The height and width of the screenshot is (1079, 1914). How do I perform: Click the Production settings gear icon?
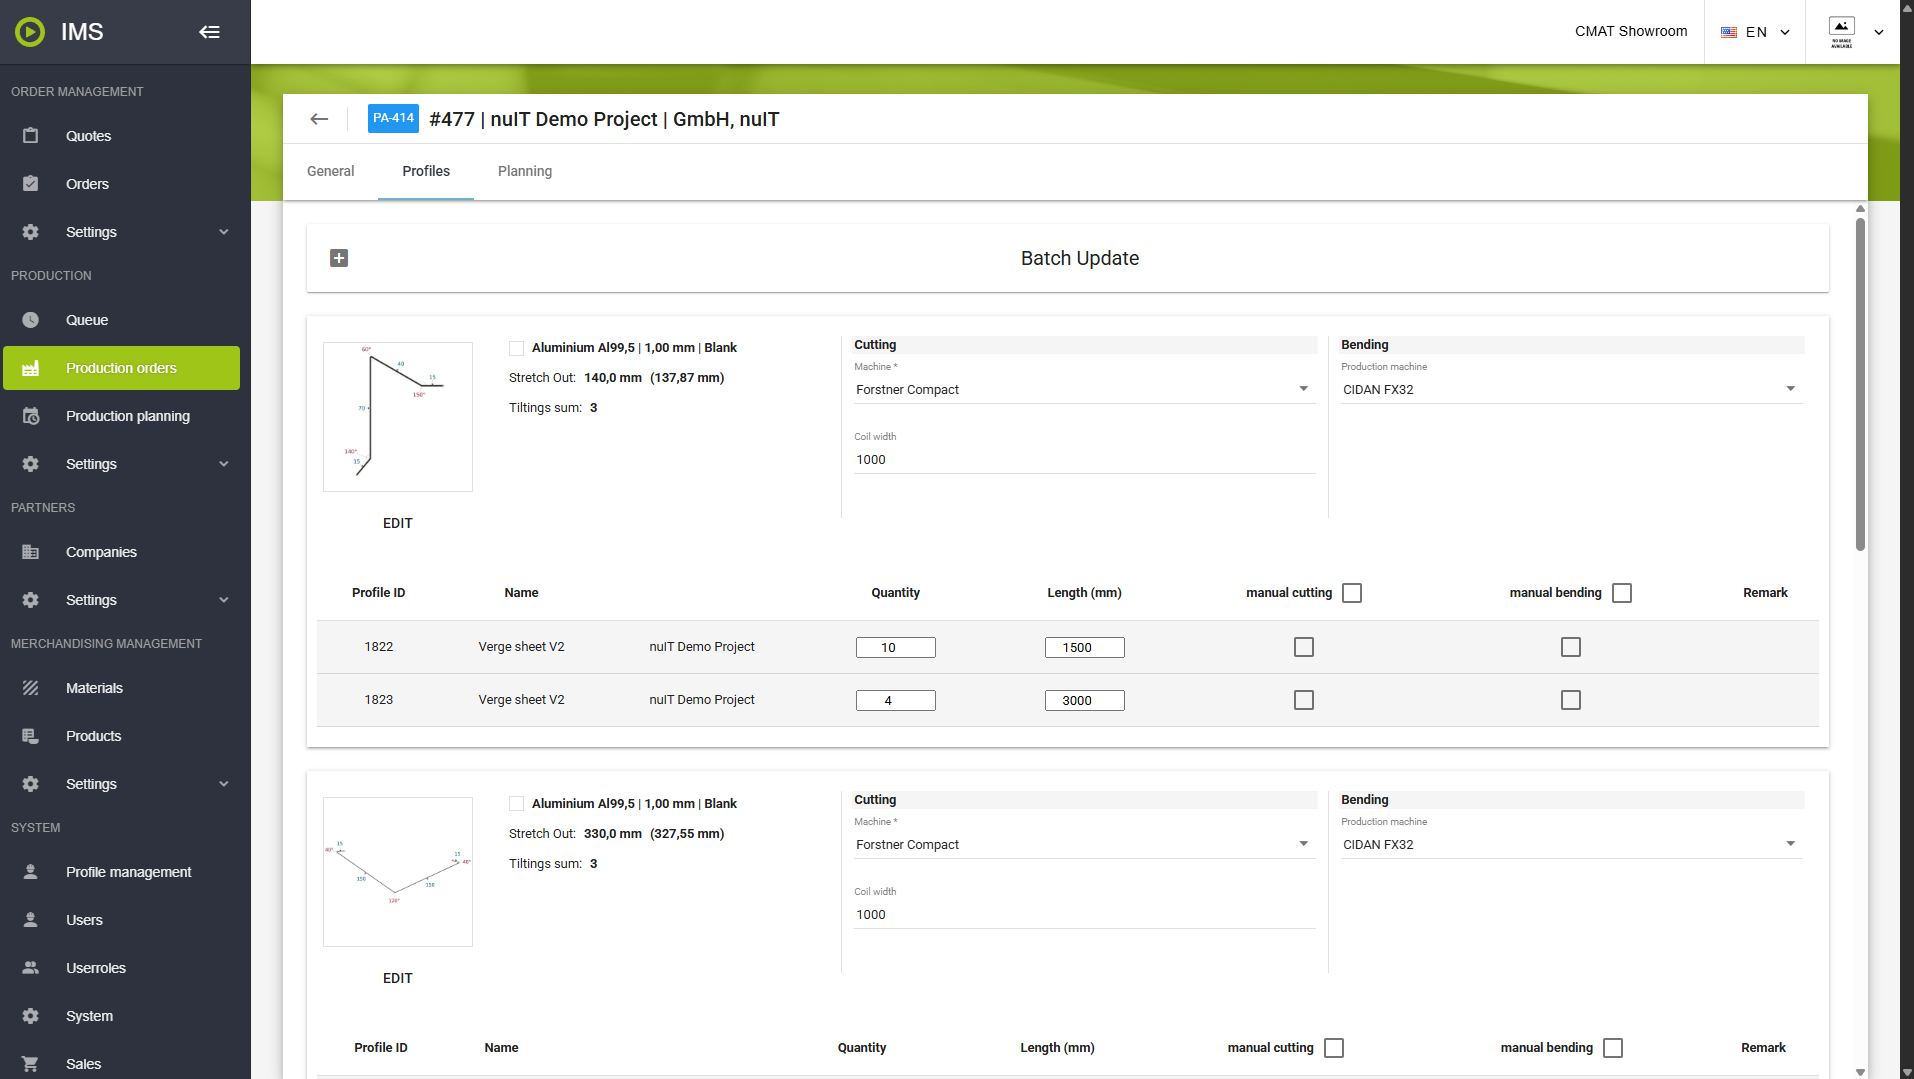pos(31,464)
